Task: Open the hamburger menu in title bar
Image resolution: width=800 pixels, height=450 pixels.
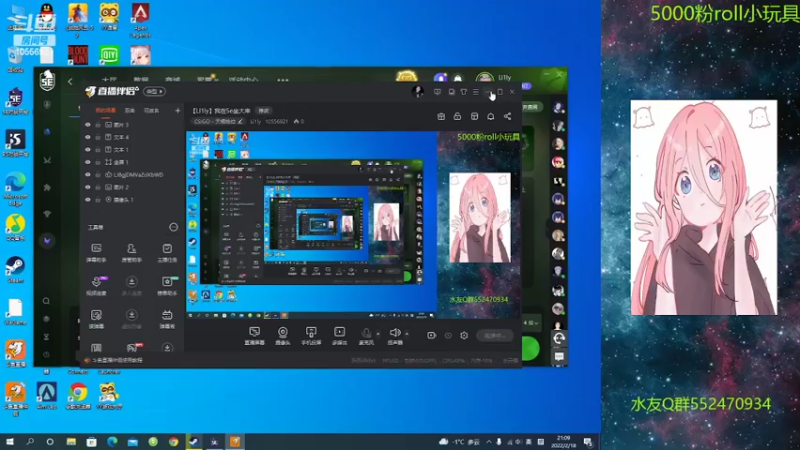Action: [x=476, y=92]
